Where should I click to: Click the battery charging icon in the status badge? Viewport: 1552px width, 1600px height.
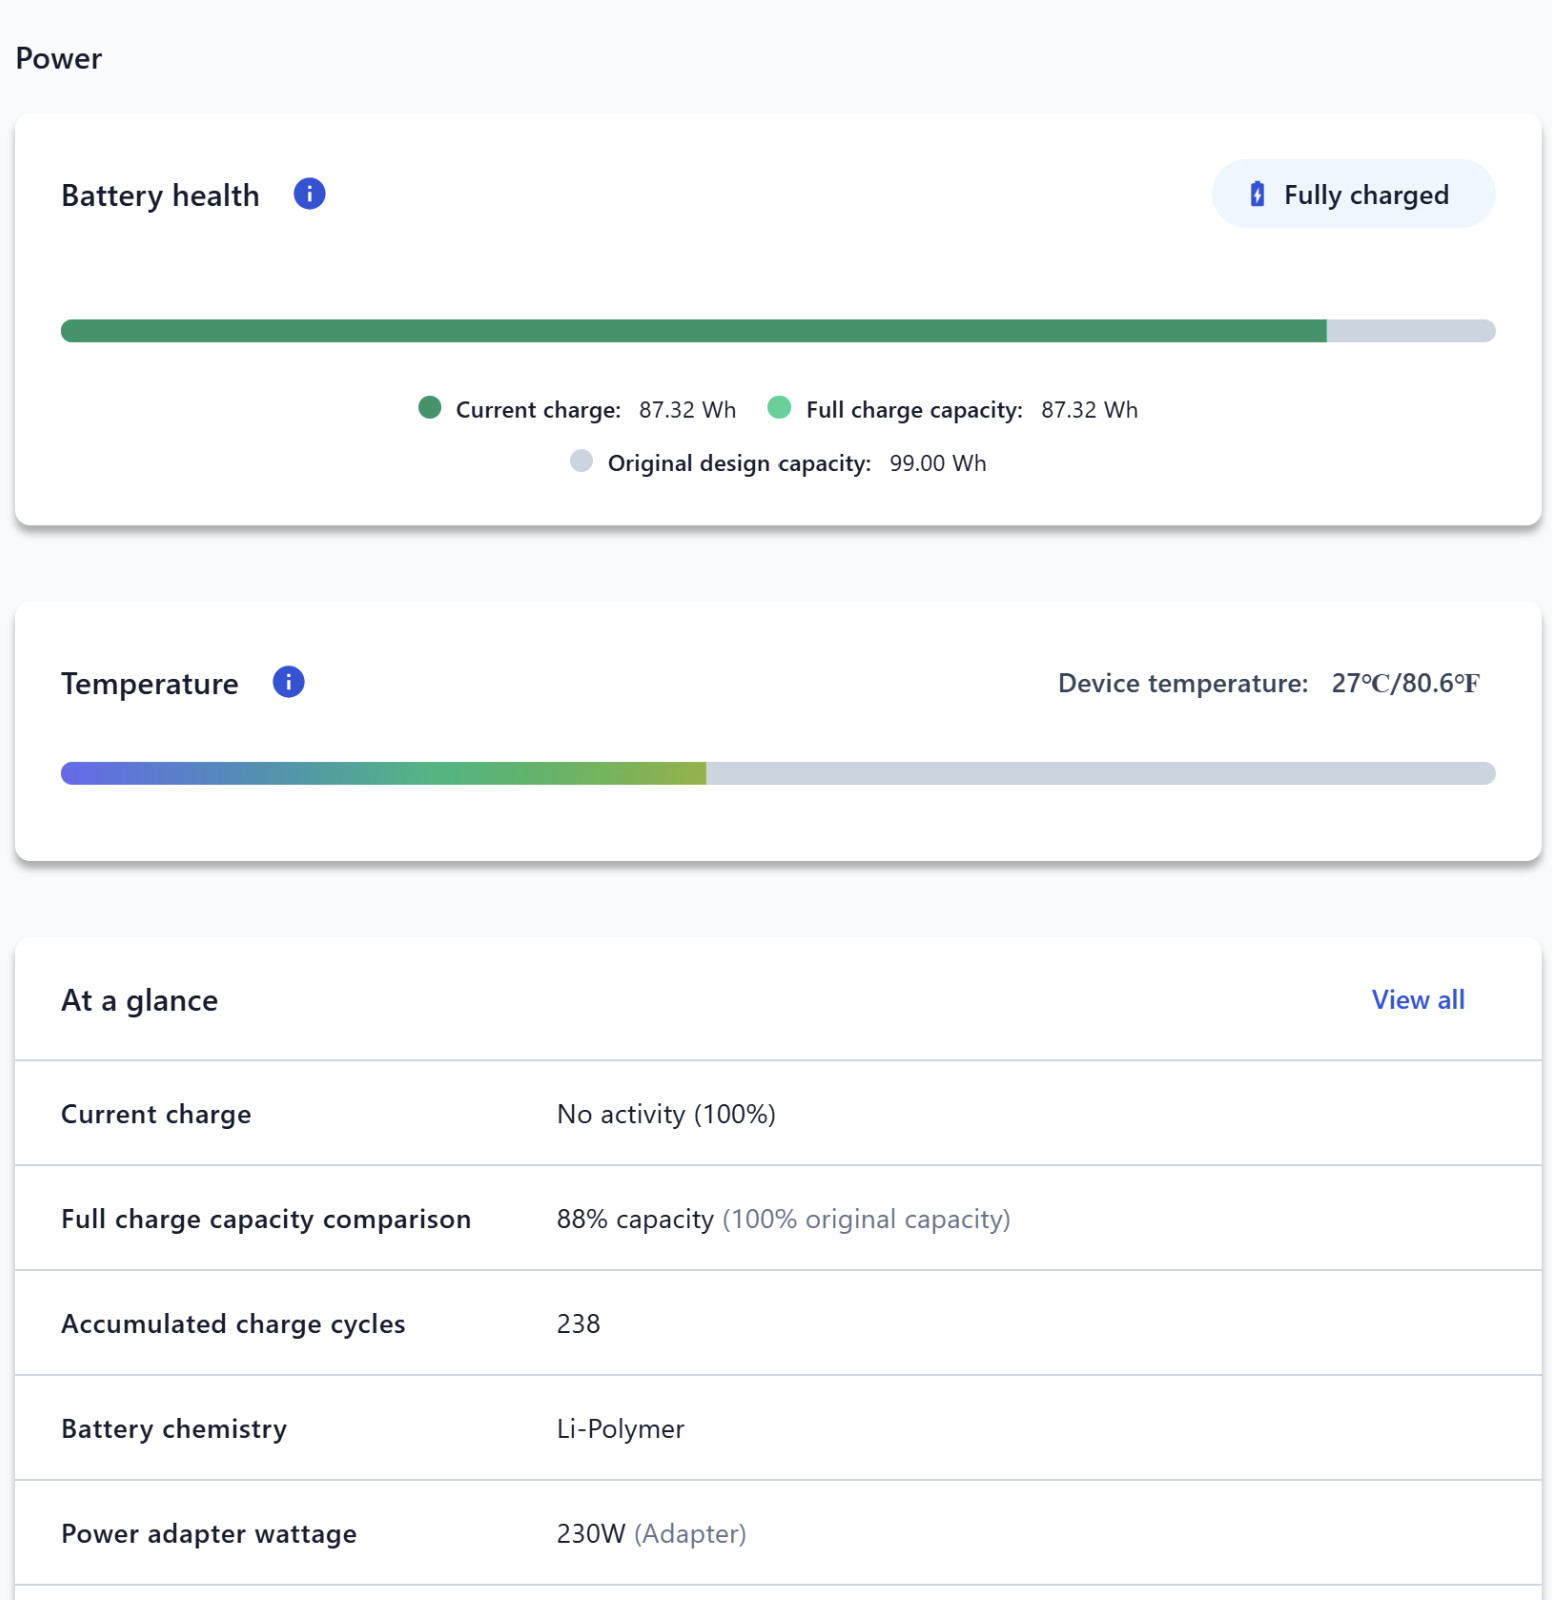click(1257, 194)
